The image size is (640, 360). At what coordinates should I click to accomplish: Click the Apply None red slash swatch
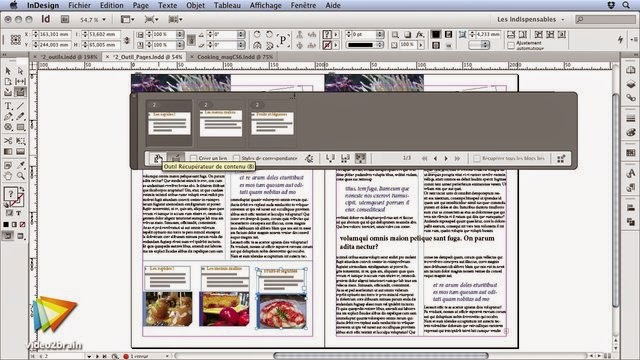22,224
